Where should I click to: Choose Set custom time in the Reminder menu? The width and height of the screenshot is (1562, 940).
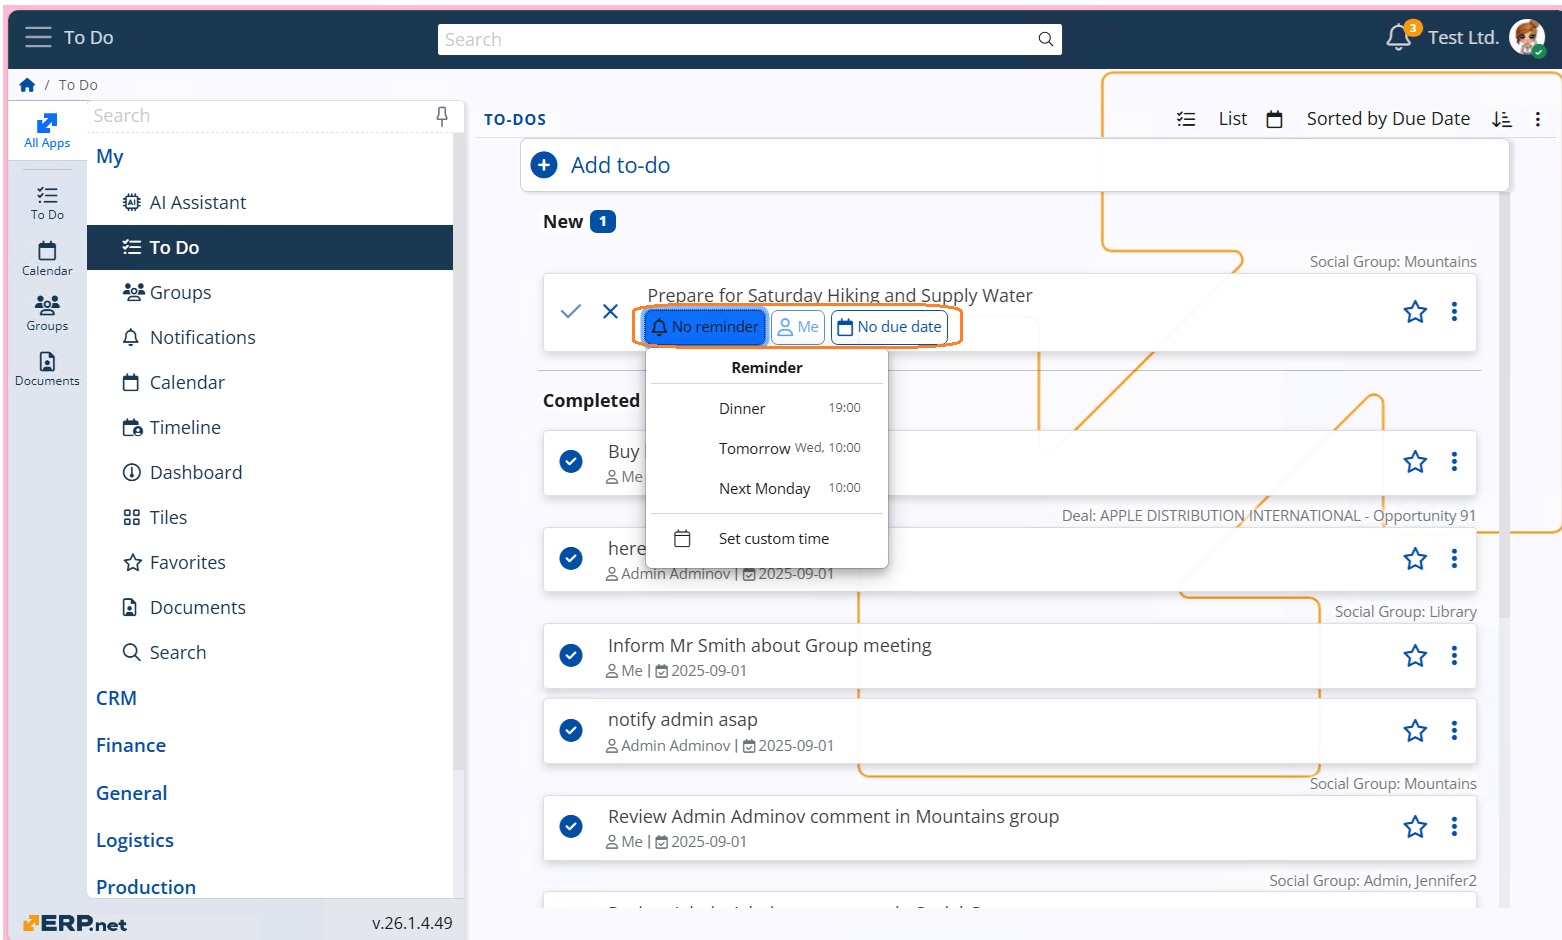pos(767,539)
